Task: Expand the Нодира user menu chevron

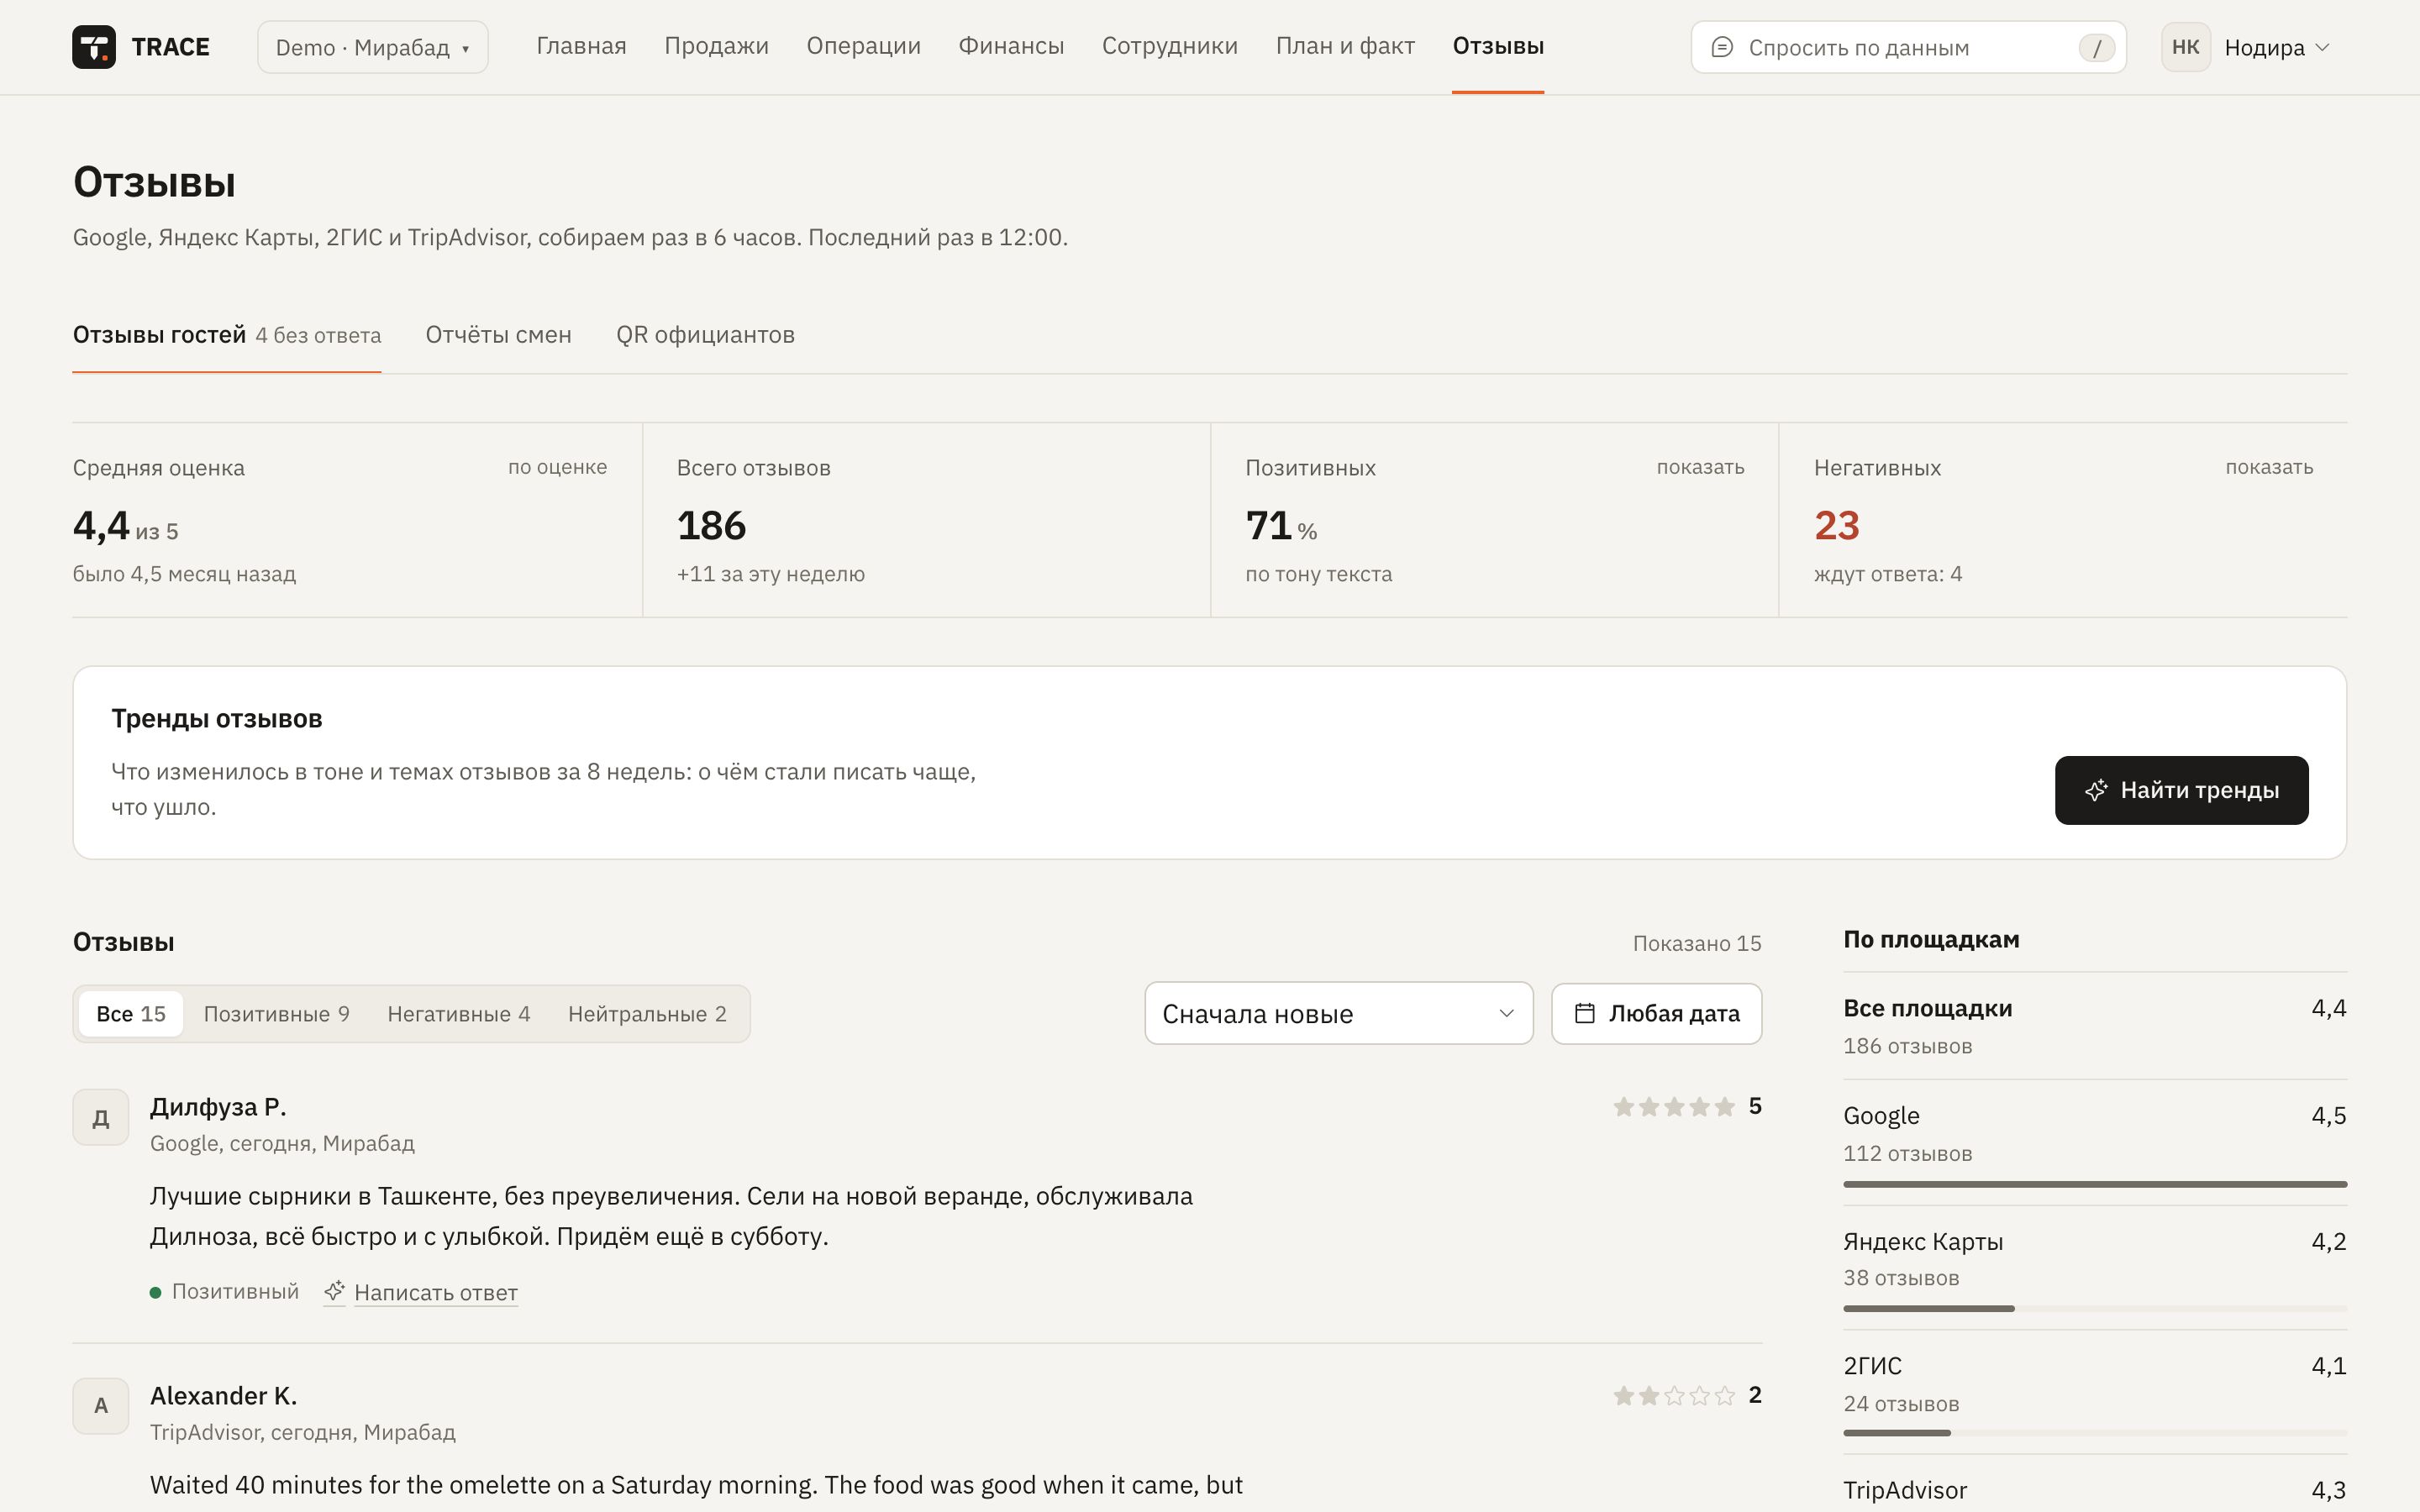Action: point(2322,47)
